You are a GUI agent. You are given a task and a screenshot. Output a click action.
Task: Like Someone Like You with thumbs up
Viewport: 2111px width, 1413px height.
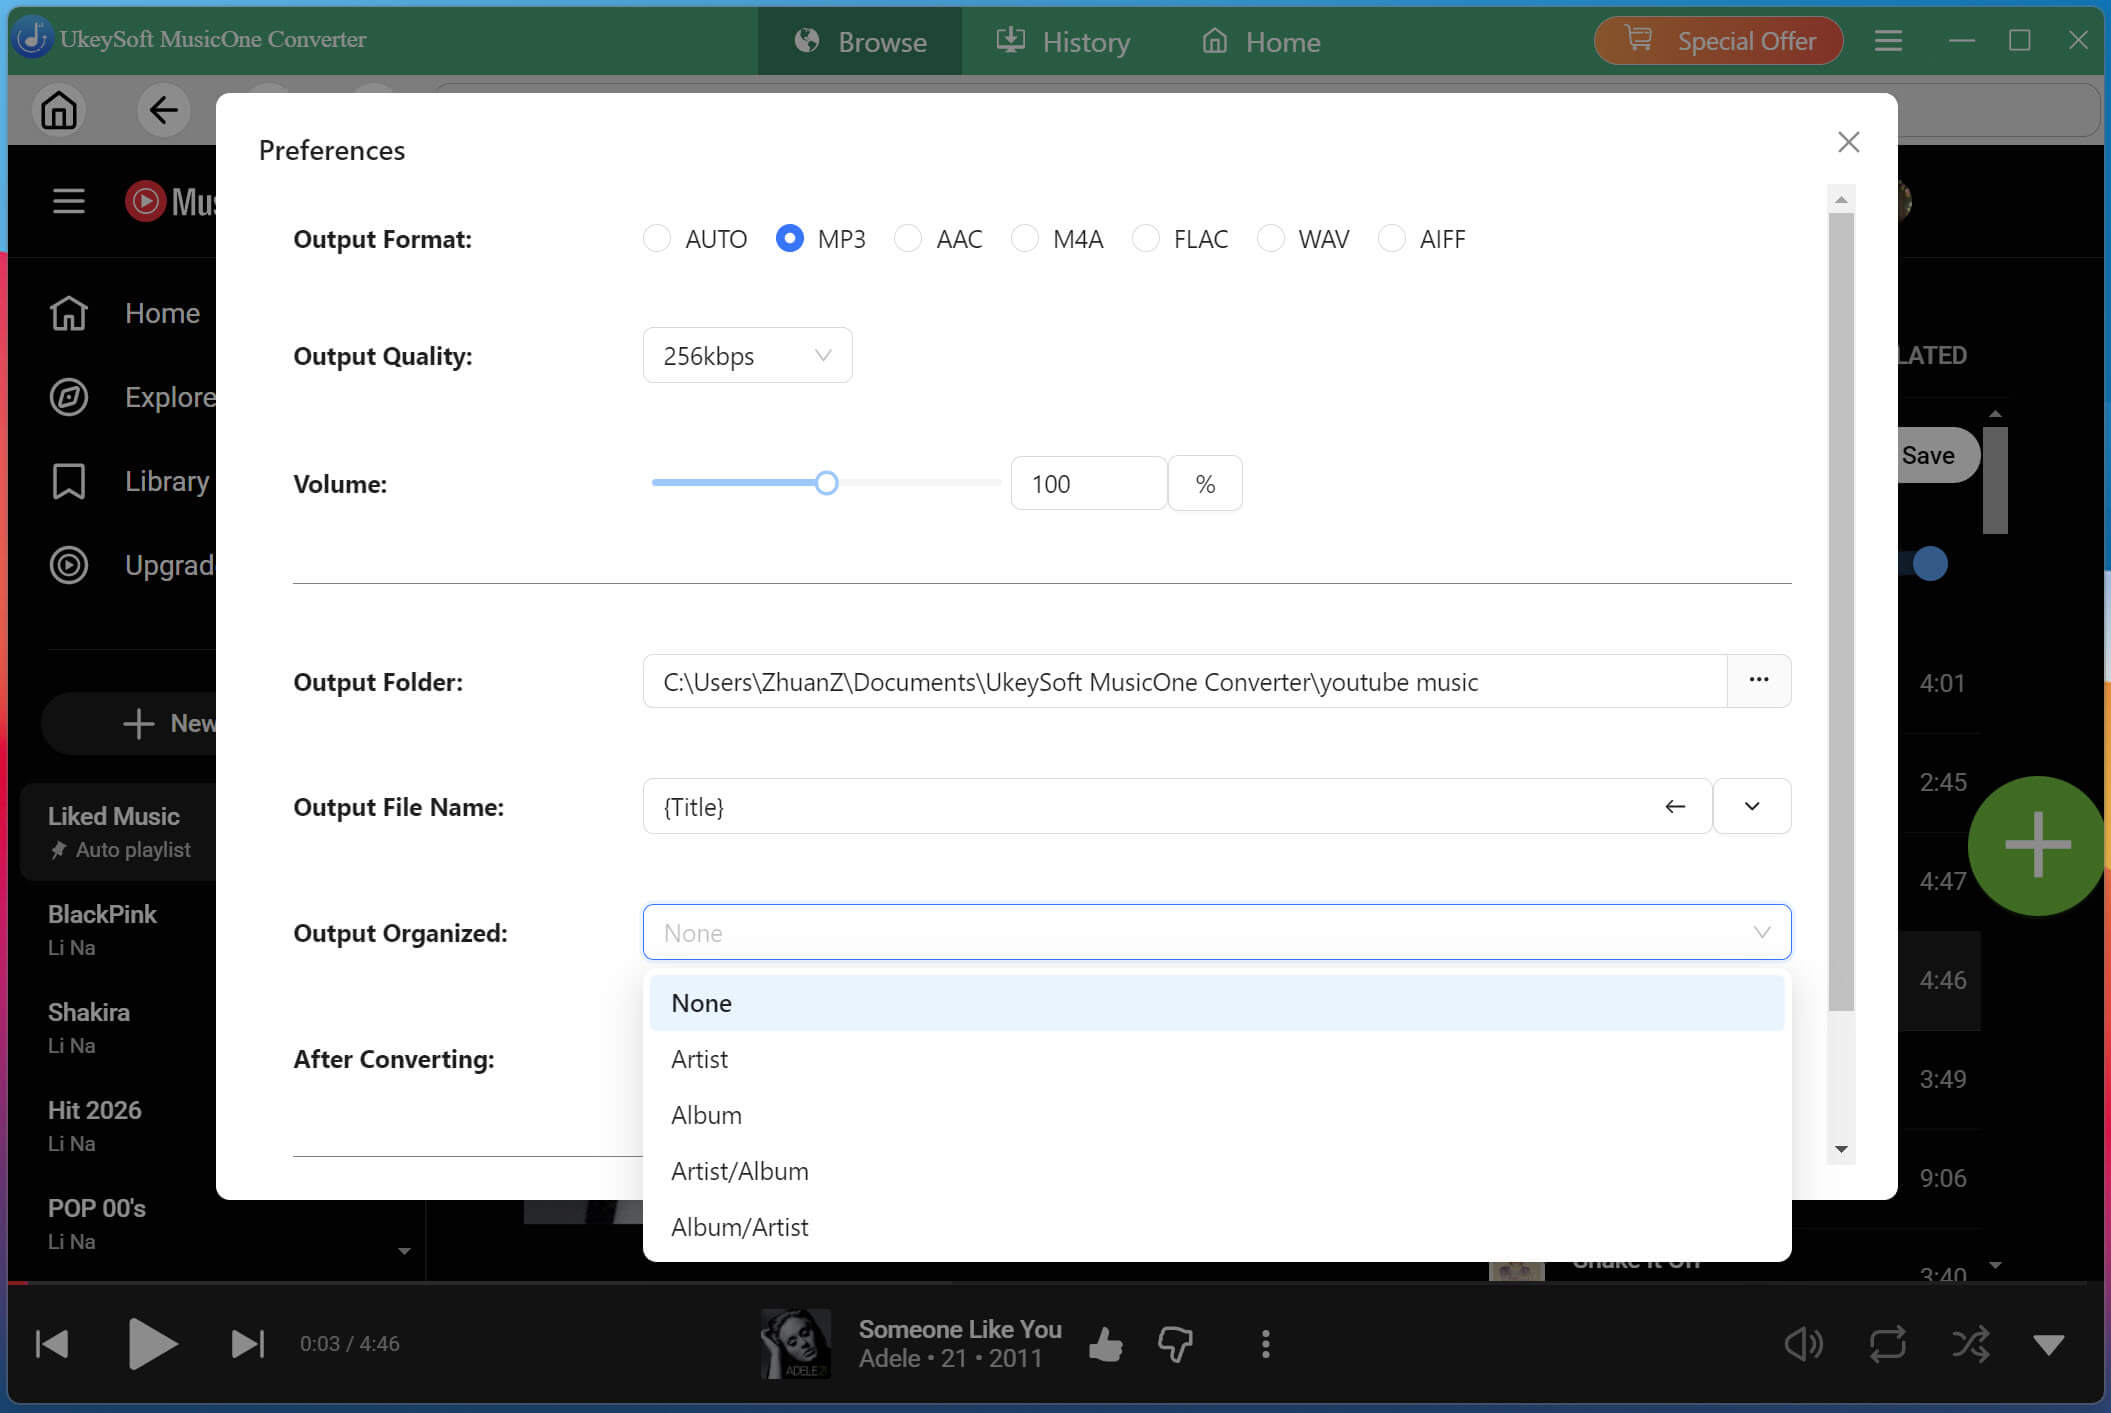coord(1105,1344)
